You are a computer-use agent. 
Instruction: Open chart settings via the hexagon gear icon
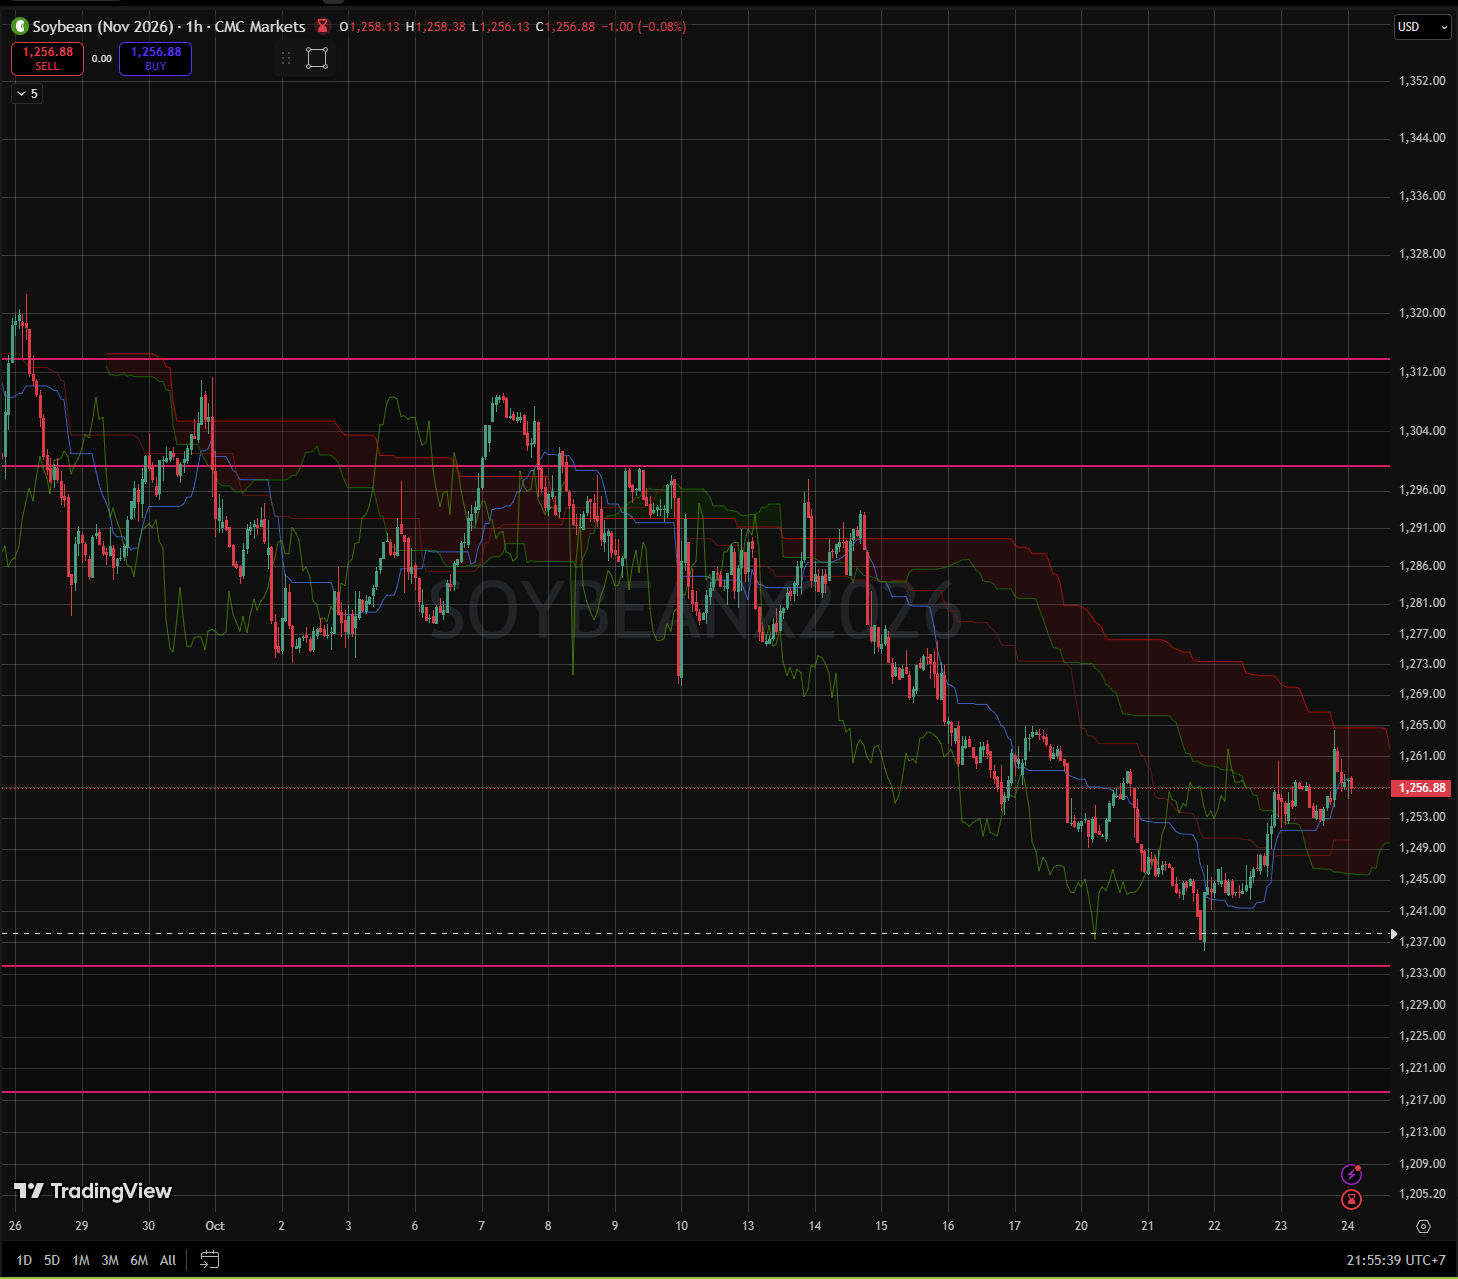click(1424, 1226)
